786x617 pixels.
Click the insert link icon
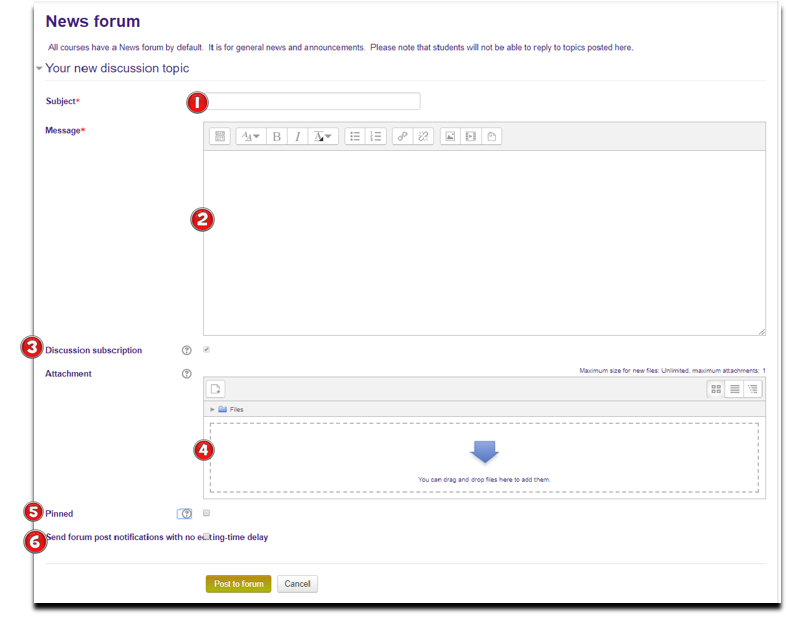coord(402,136)
